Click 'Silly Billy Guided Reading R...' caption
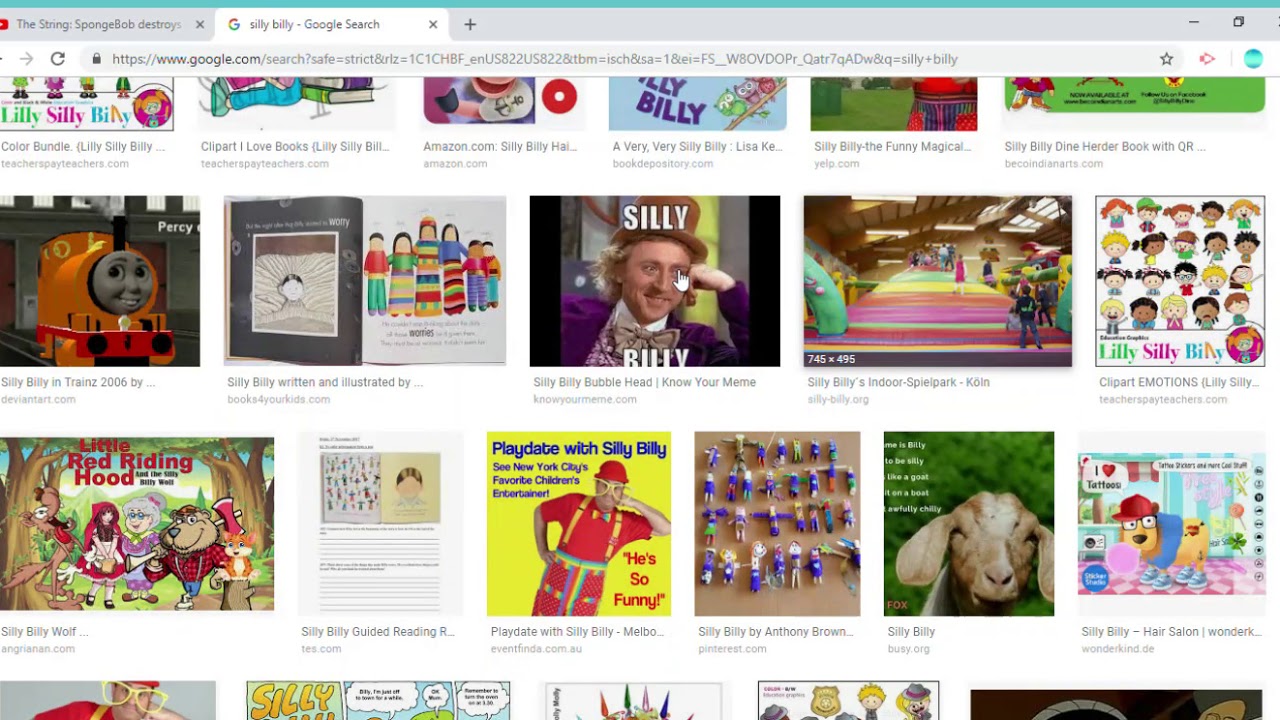This screenshot has height=720, width=1280. coord(378,632)
